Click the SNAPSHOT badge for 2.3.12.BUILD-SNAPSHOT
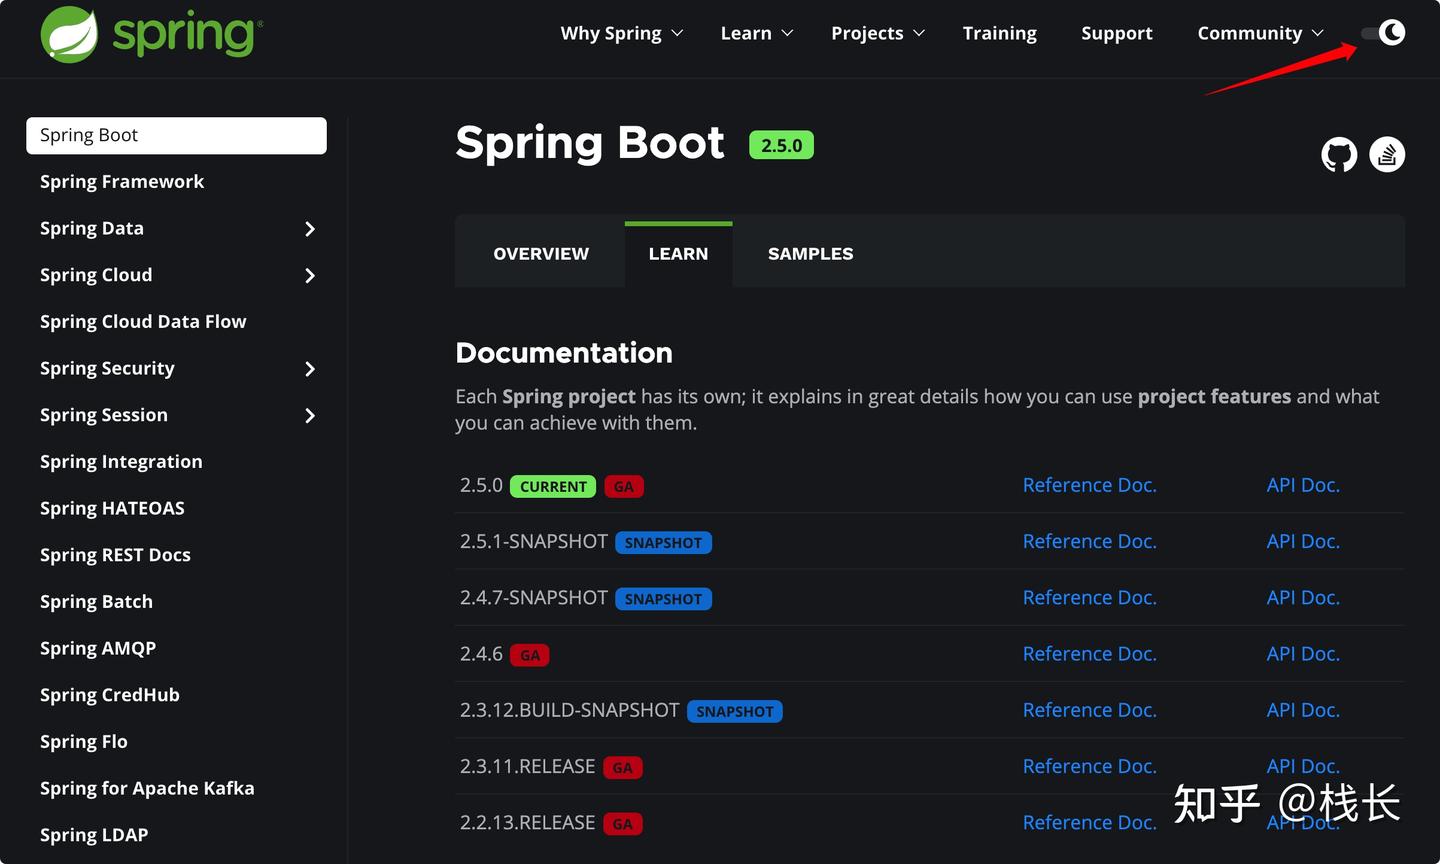The width and height of the screenshot is (1440, 864). pyautogui.click(x=735, y=712)
